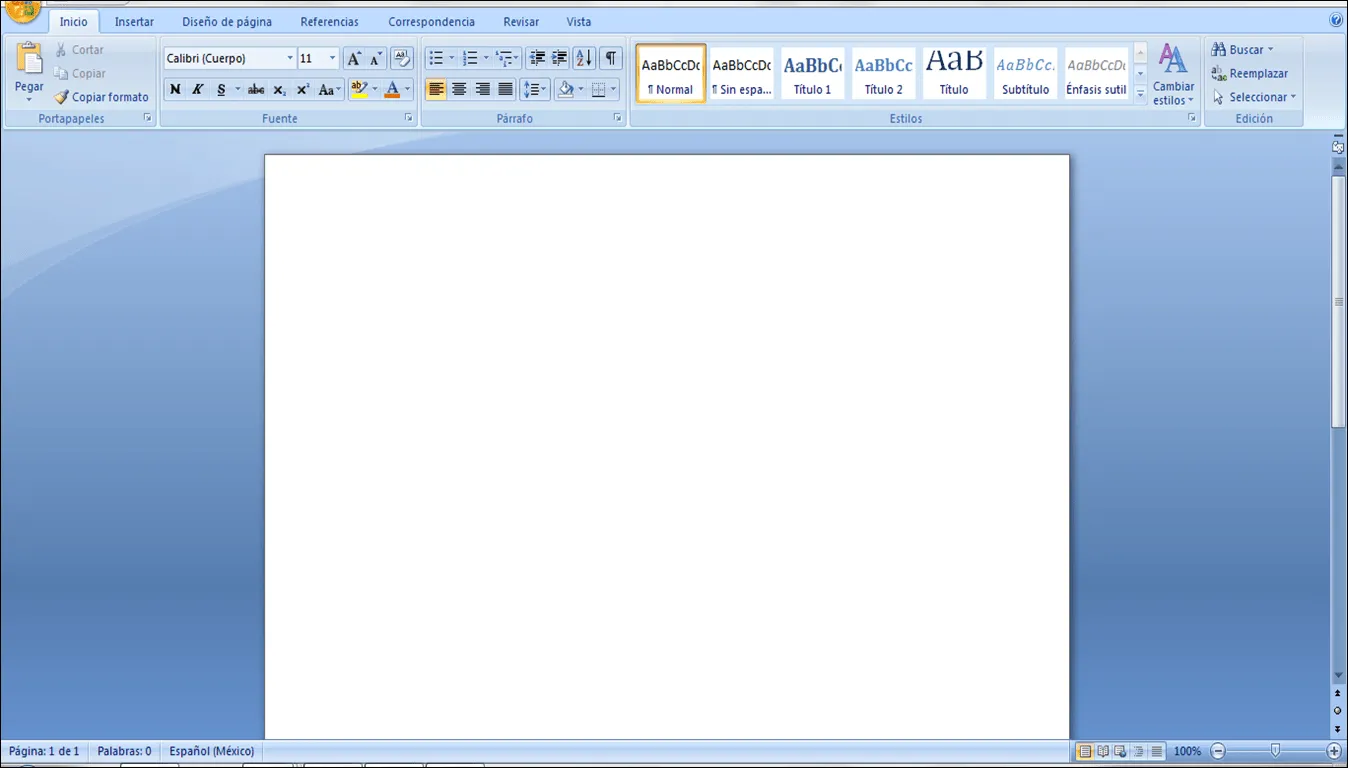Apply subscript formatting
The width and height of the screenshot is (1348, 768).
pos(280,90)
